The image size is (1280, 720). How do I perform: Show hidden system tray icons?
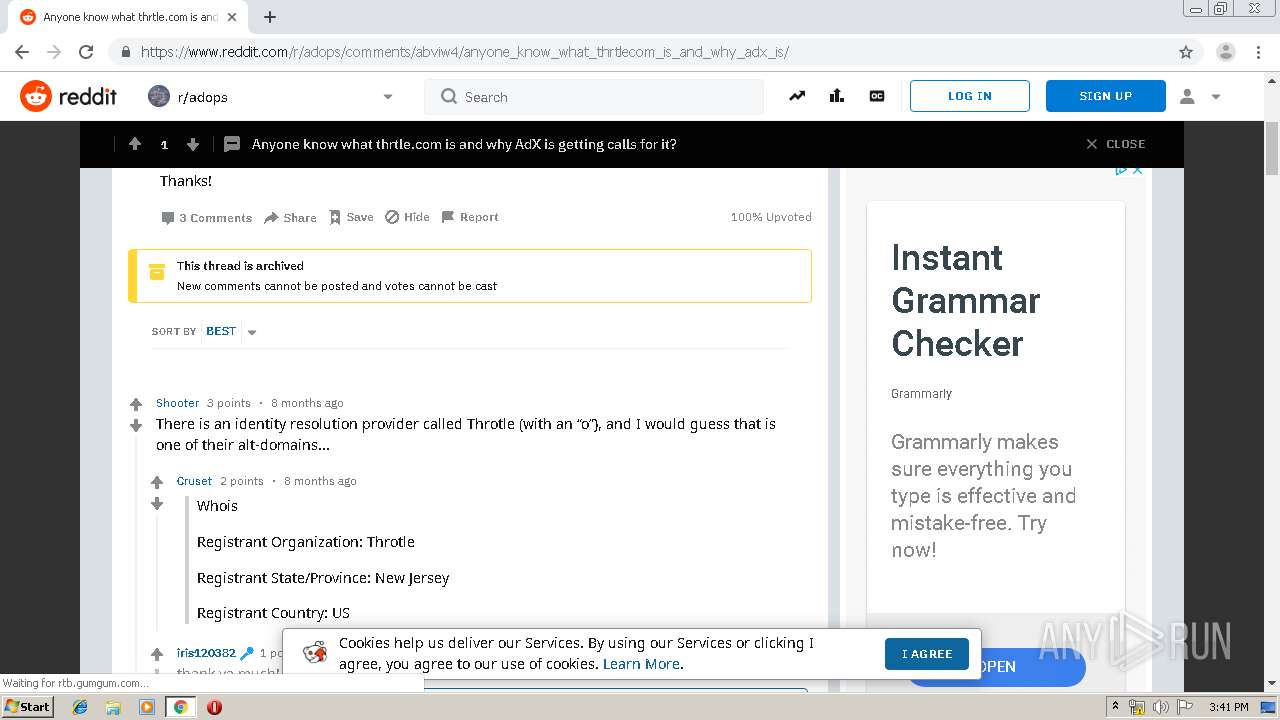[x=1115, y=707]
